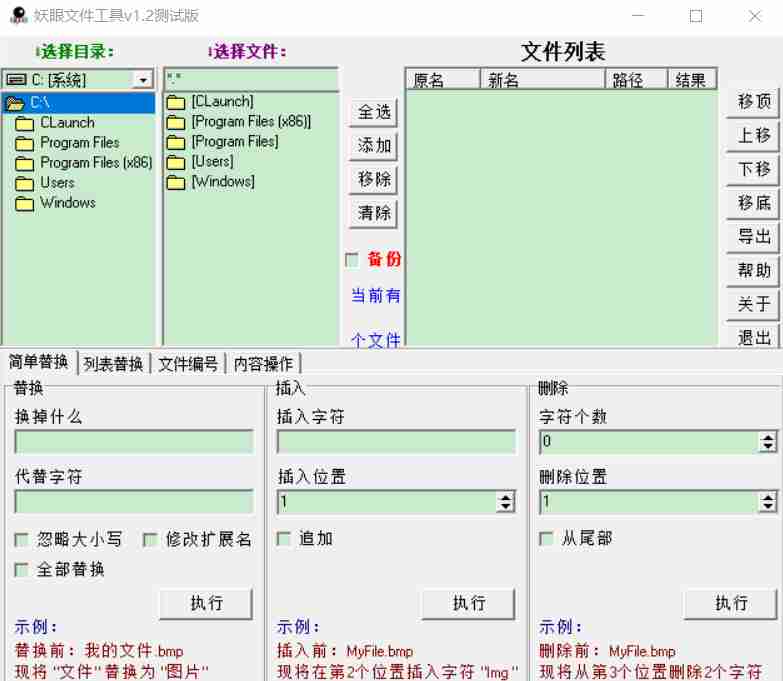Image resolution: width=783 pixels, height=681 pixels.
Task: Click 执行 button in 删除 group
Action: tap(731, 603)
